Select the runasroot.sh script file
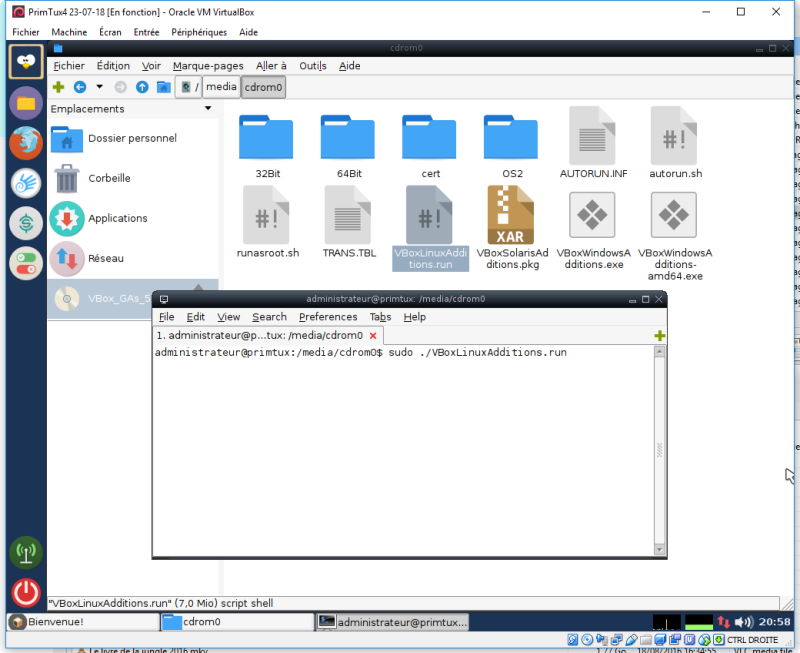Screen dimensions: 800x653 [x=267, y=222]
